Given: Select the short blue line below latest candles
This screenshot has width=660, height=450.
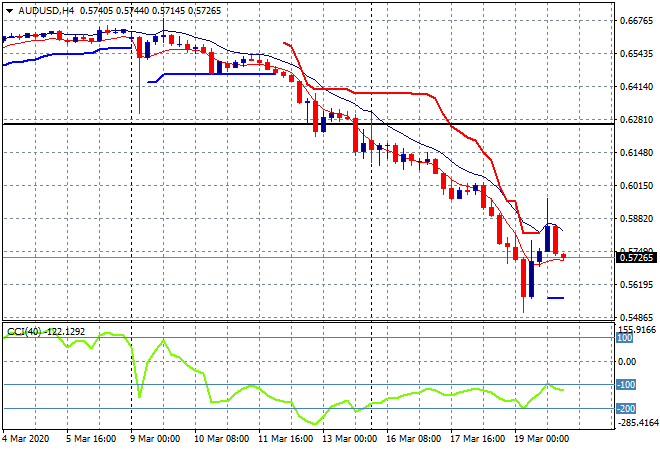Looking at the screenshot, I should [x=556, y=298].
